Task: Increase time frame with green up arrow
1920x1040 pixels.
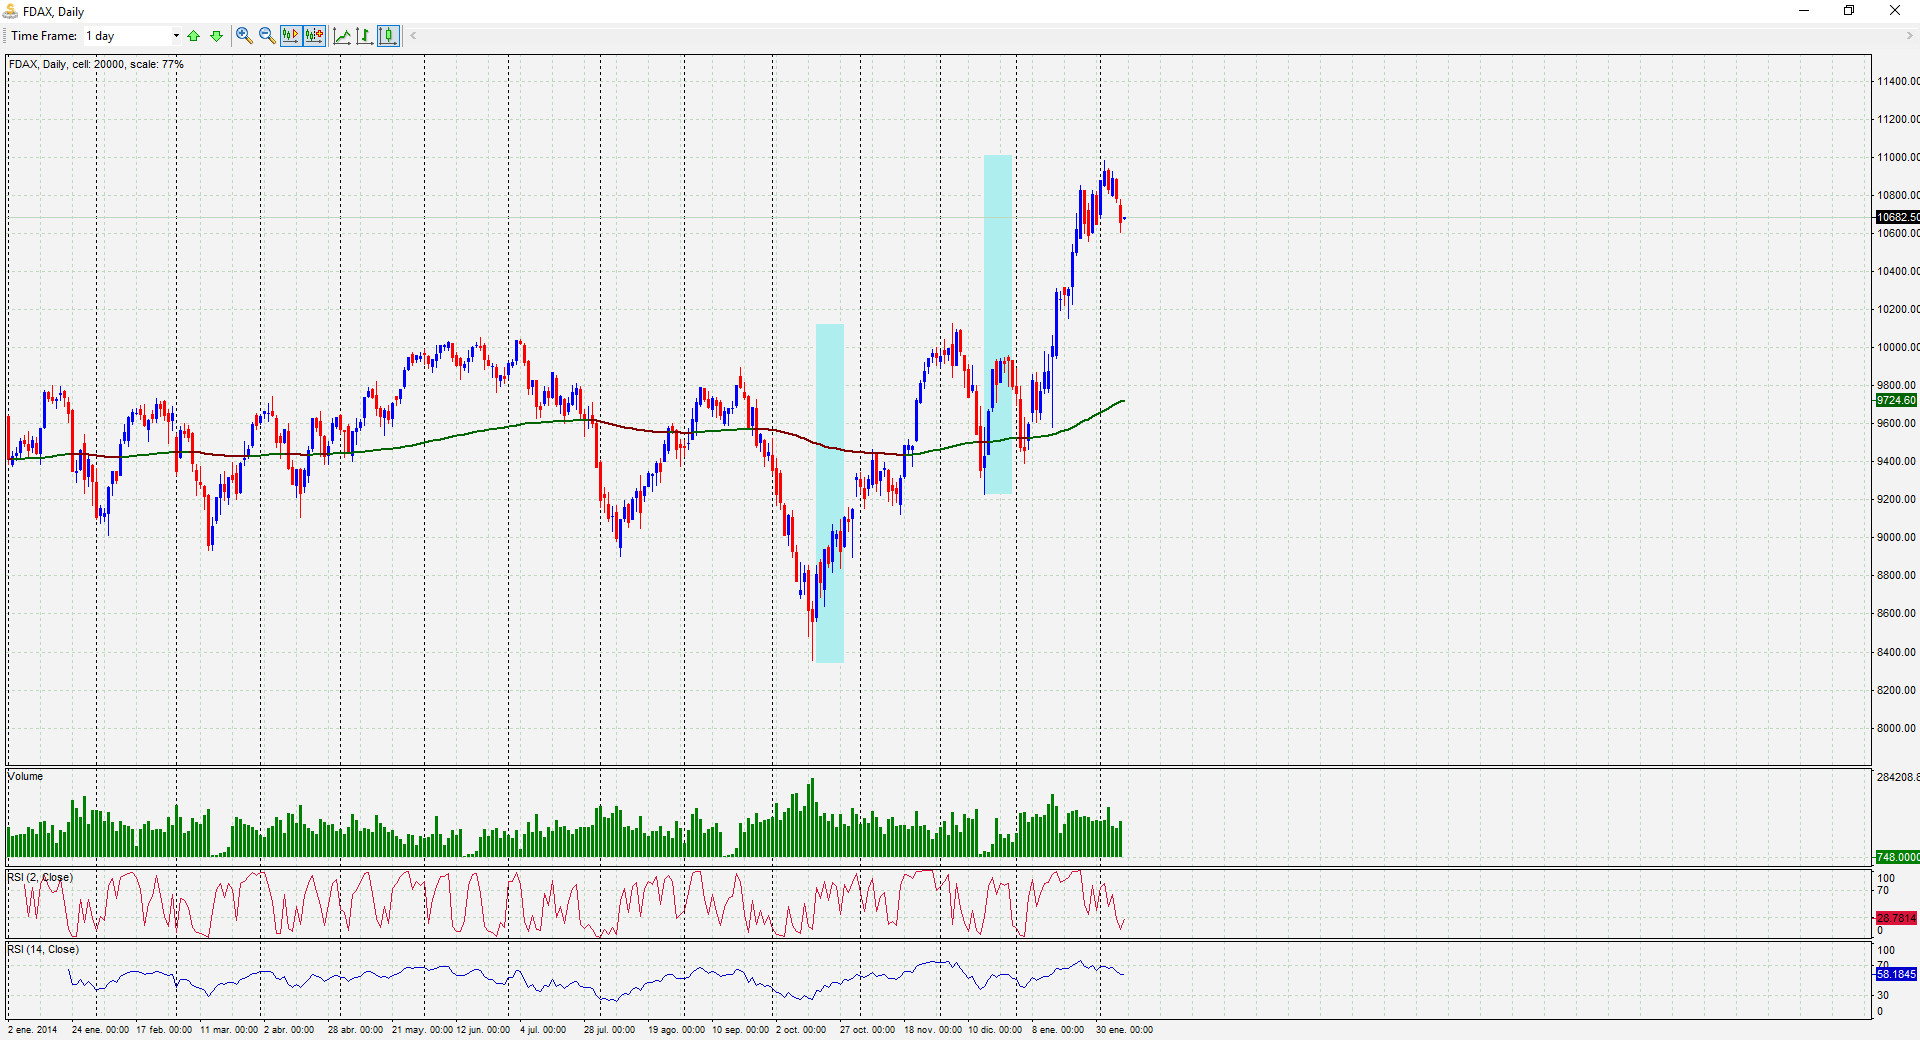Action: tap(194, 36)
